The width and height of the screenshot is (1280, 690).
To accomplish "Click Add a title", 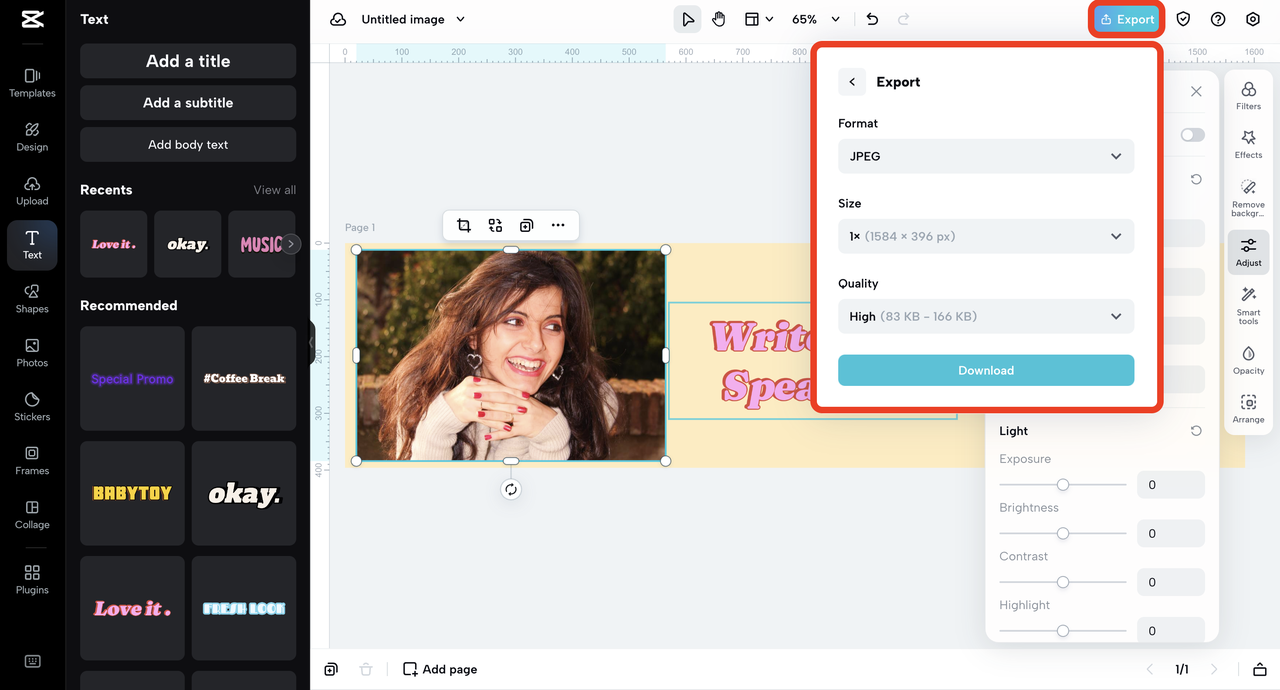I will pos(188,61).
